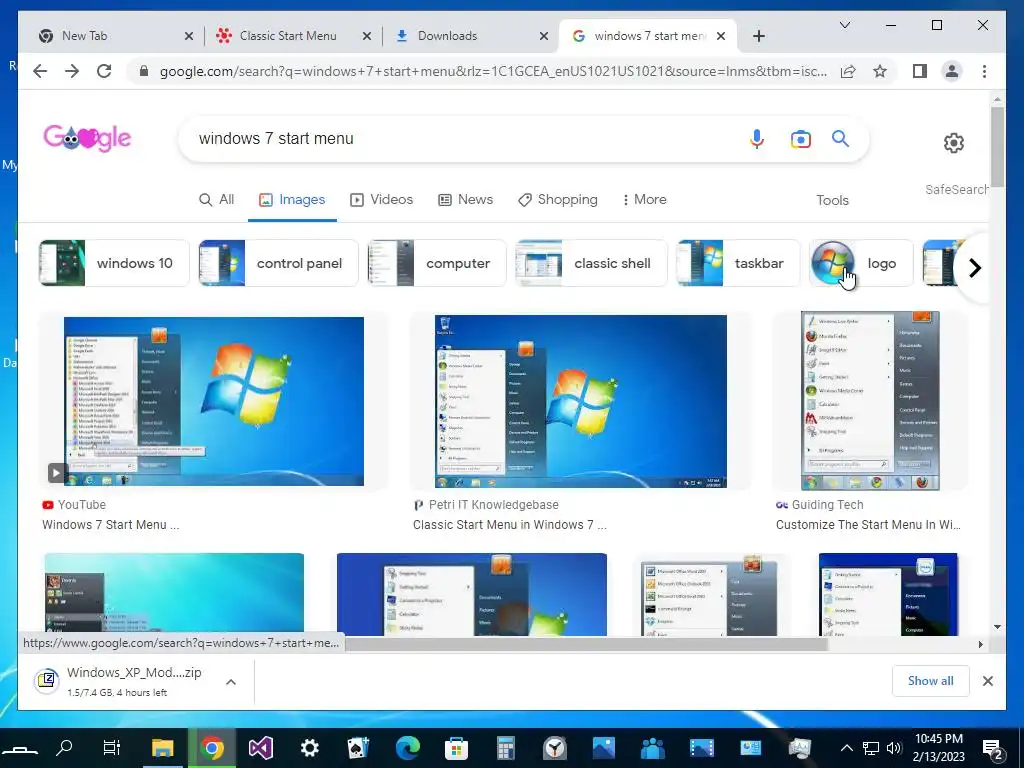Bookmark this page with the star icon
This screenshot has width=1024, height=768.
point(880,71)
